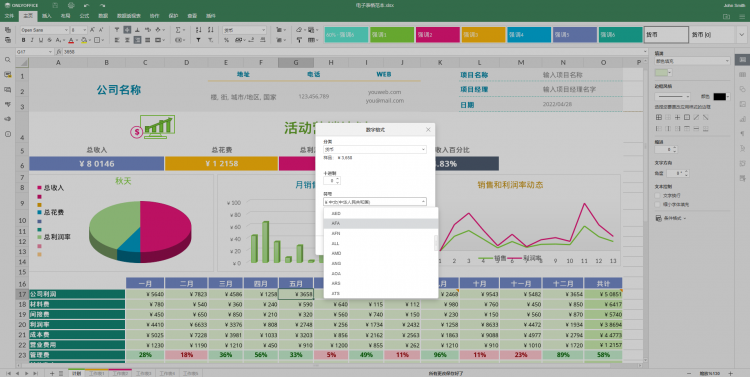
Task: Select ANG currency option
Action: 381,264
